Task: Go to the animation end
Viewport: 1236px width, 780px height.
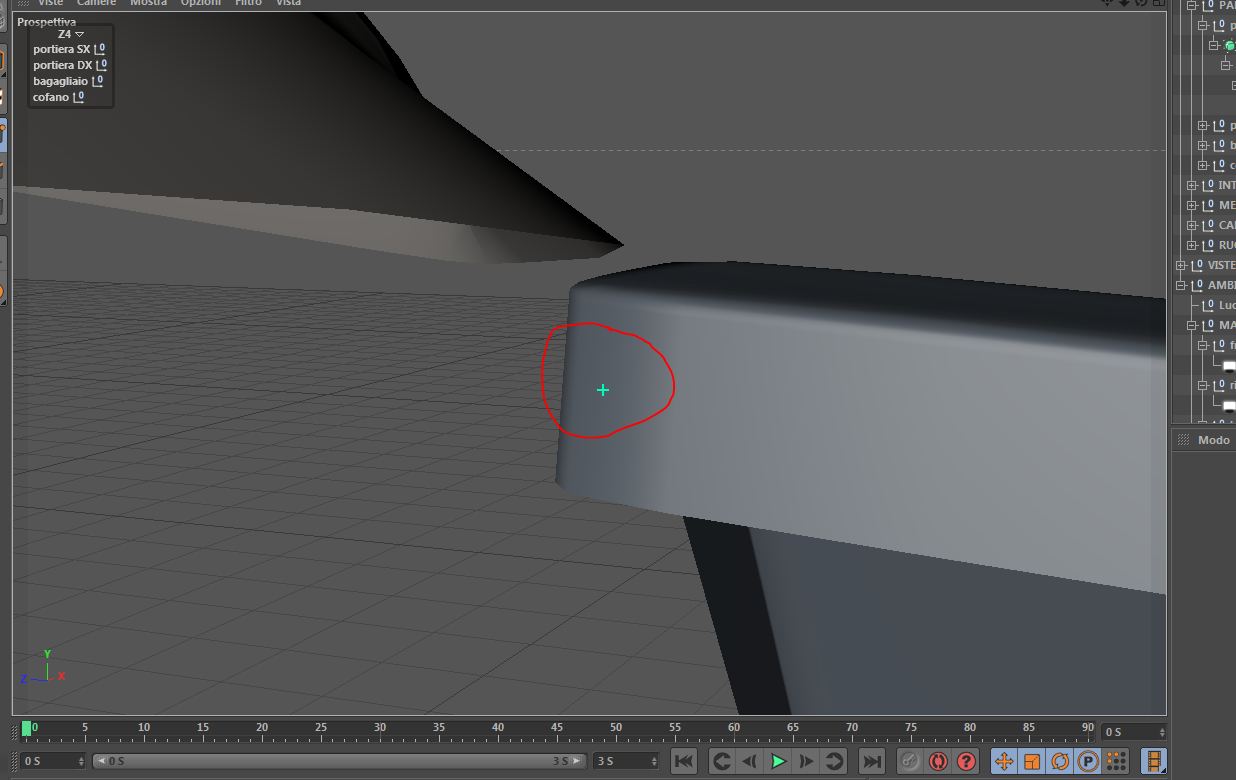Action: 872,761
